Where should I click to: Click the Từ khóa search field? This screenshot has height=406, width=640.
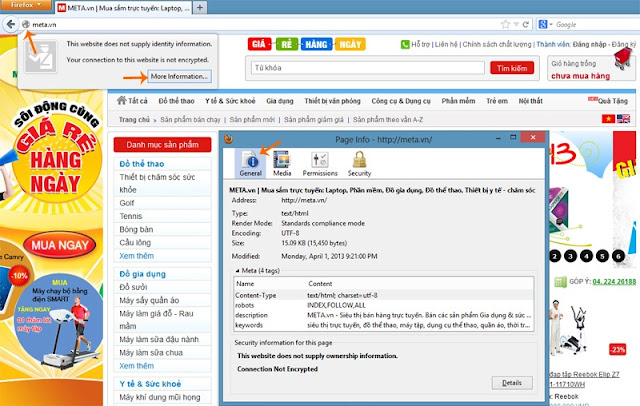(x=368, y=68)
